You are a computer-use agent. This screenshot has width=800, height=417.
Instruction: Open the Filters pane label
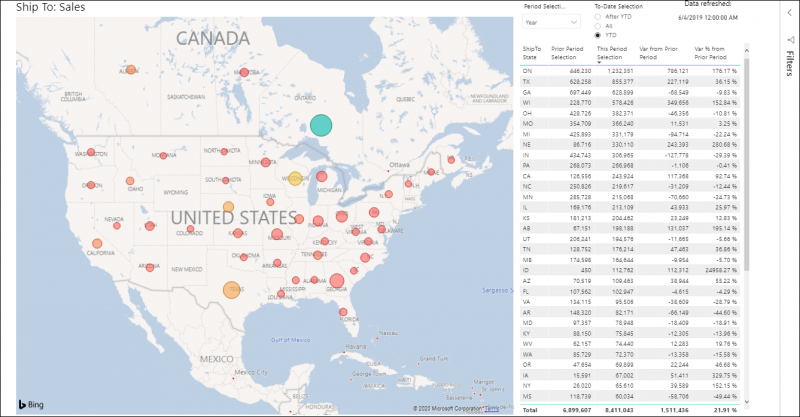(790, 63)
